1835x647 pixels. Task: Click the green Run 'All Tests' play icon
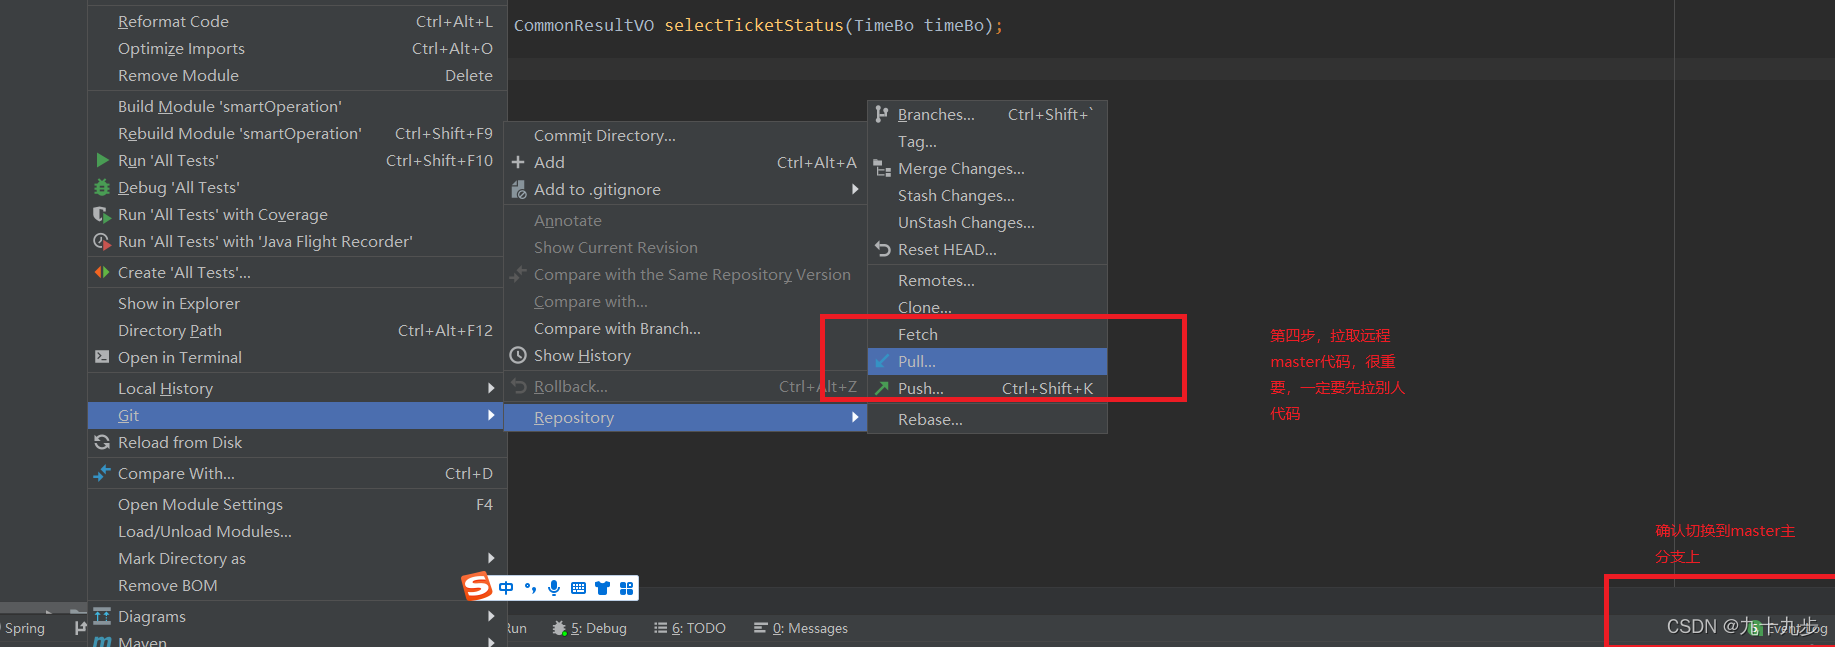(102, 160)
